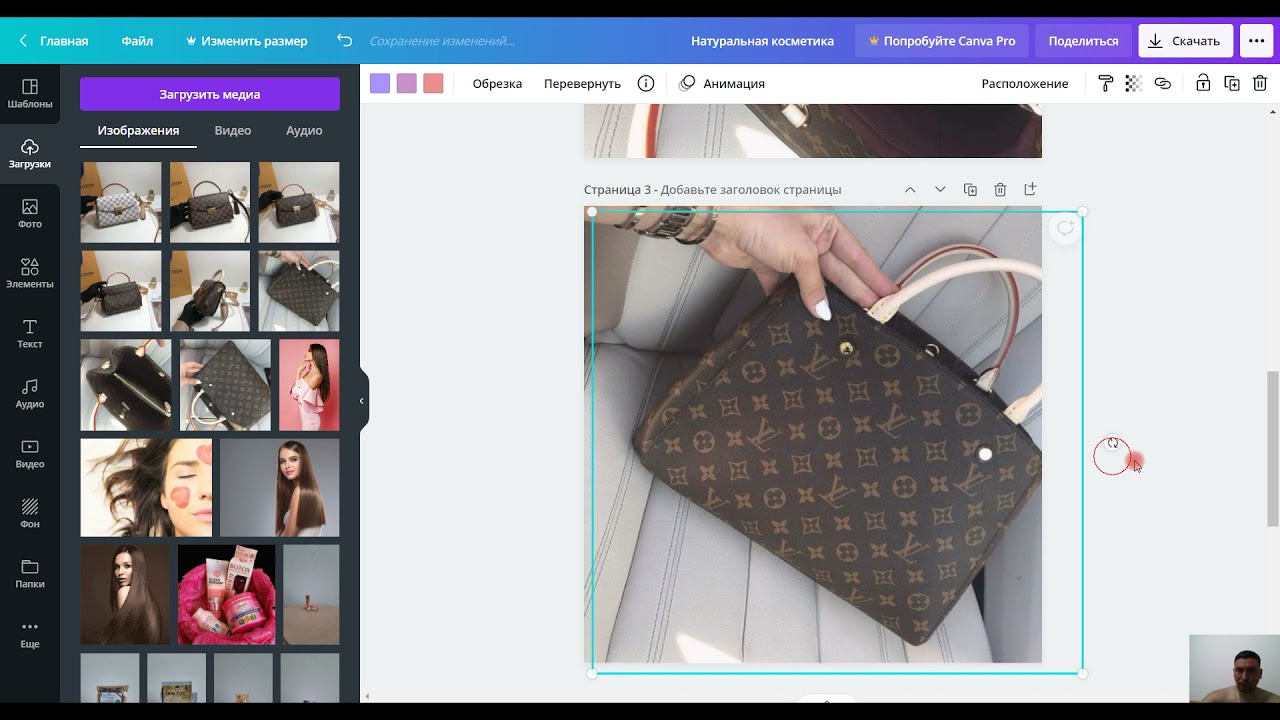The height and width of the screenshot is (720, 1280).
Task: Select the mauve color swatch
Action: (x=406, y=83)
